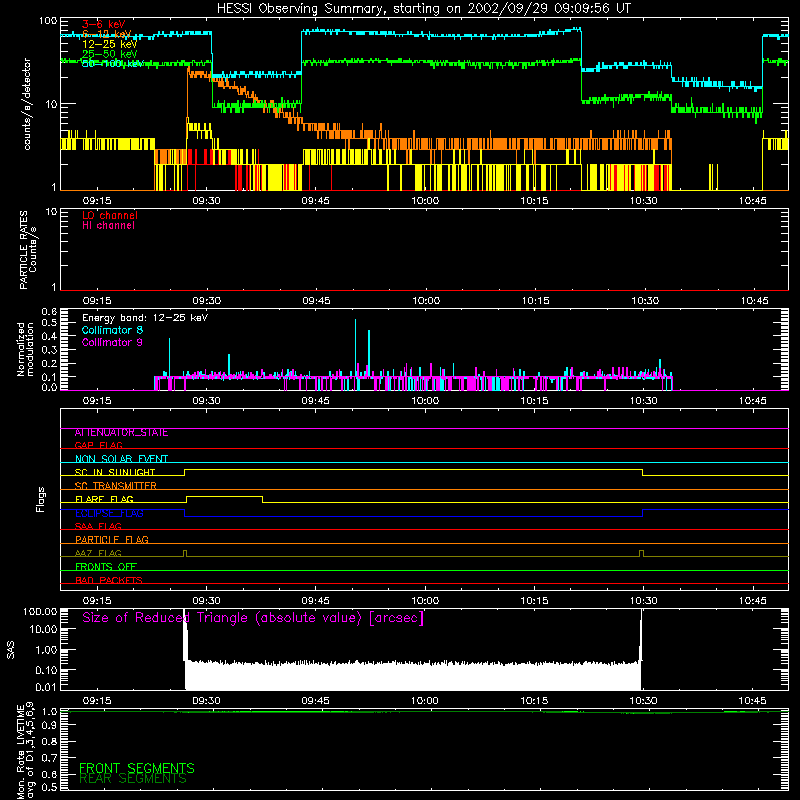Viewport: 800px width, 800px height.
Task: Click the SC_TRANSMITTER flag label
Action: click(116, 486)
